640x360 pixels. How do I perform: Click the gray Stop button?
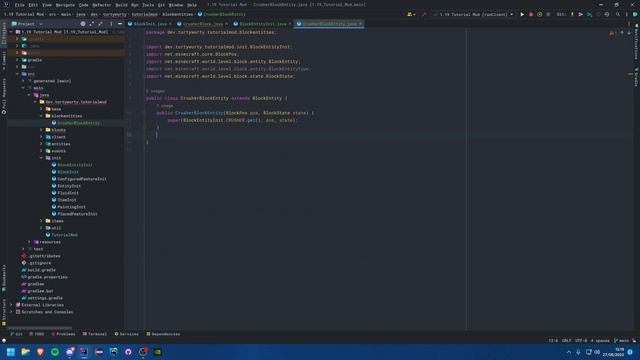tap(548, 14)
